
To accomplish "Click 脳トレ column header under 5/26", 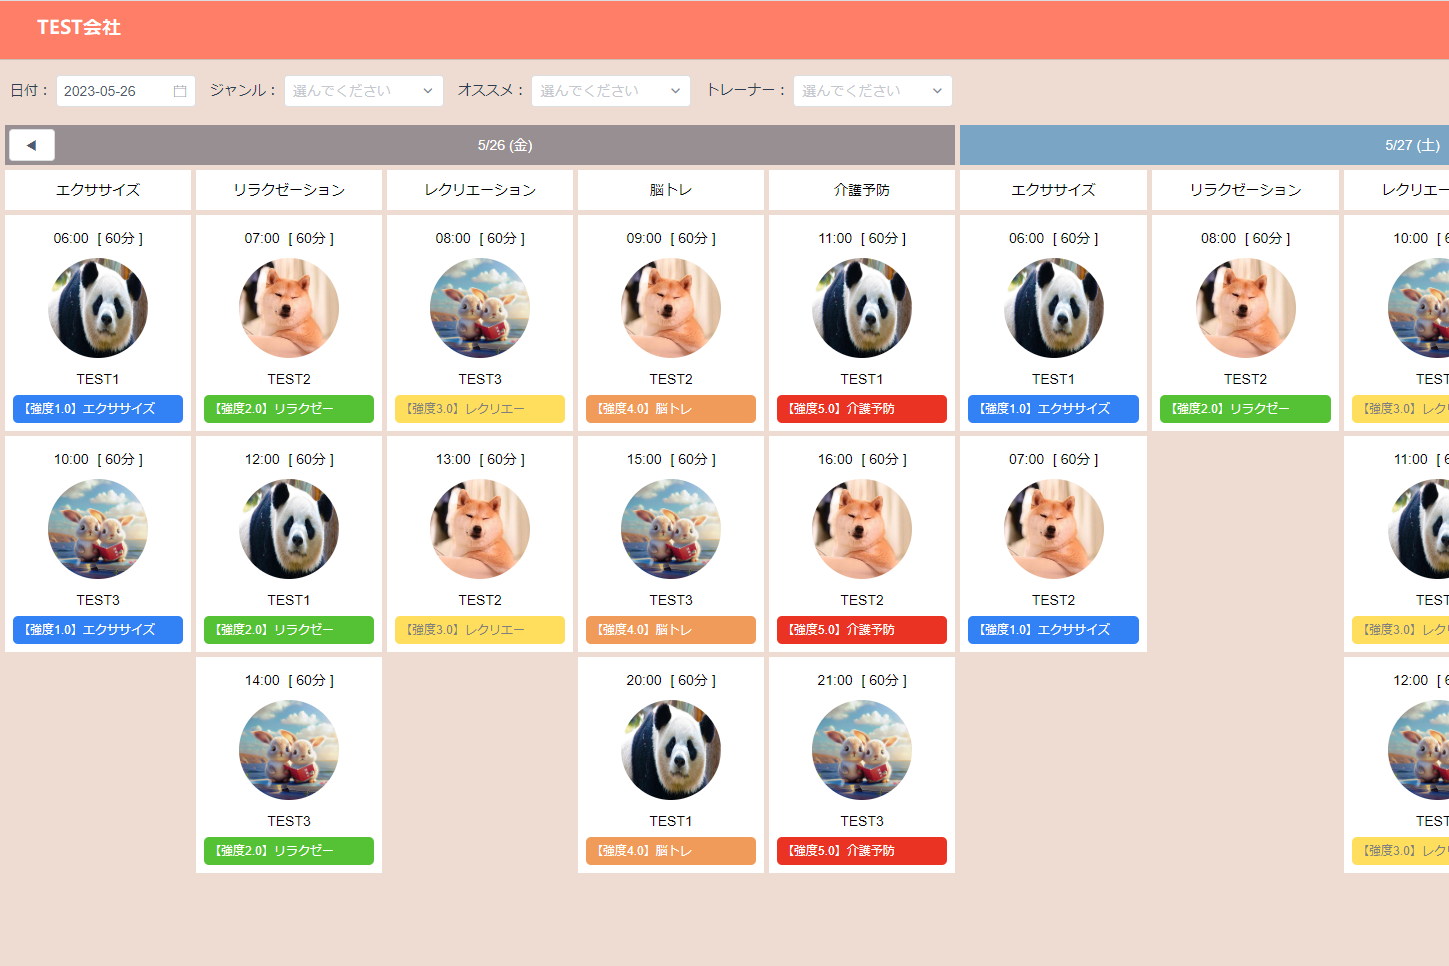I will [x=671, y=190].
